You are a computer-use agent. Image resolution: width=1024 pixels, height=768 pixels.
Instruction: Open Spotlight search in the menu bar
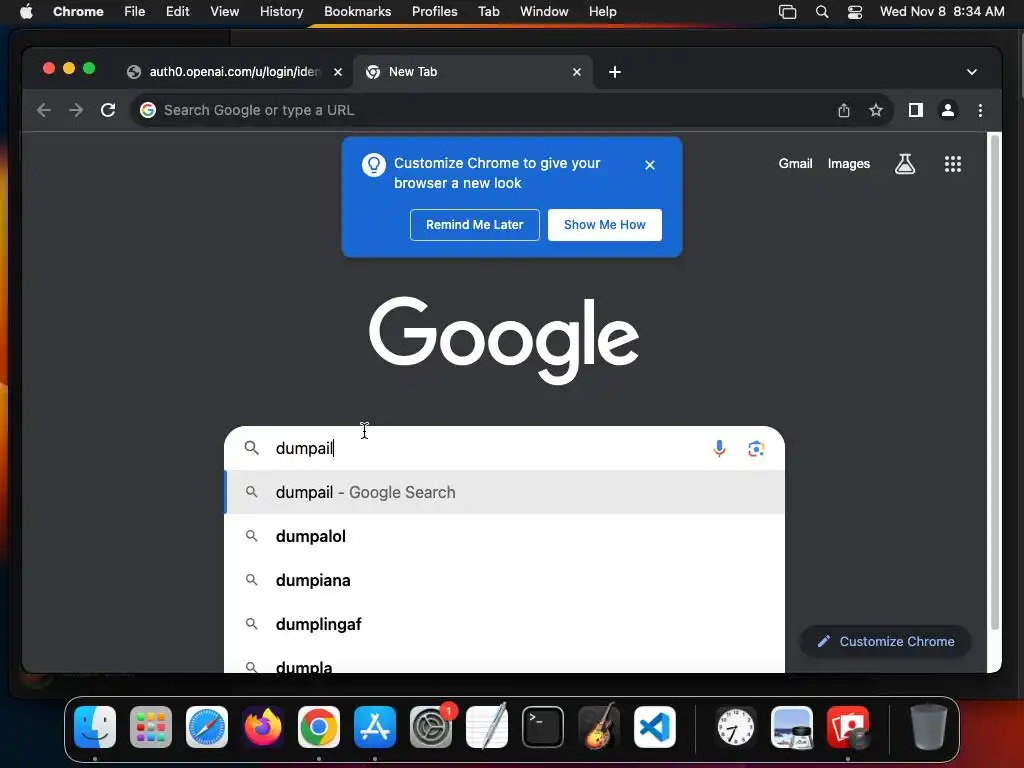(x=822, y=12)
